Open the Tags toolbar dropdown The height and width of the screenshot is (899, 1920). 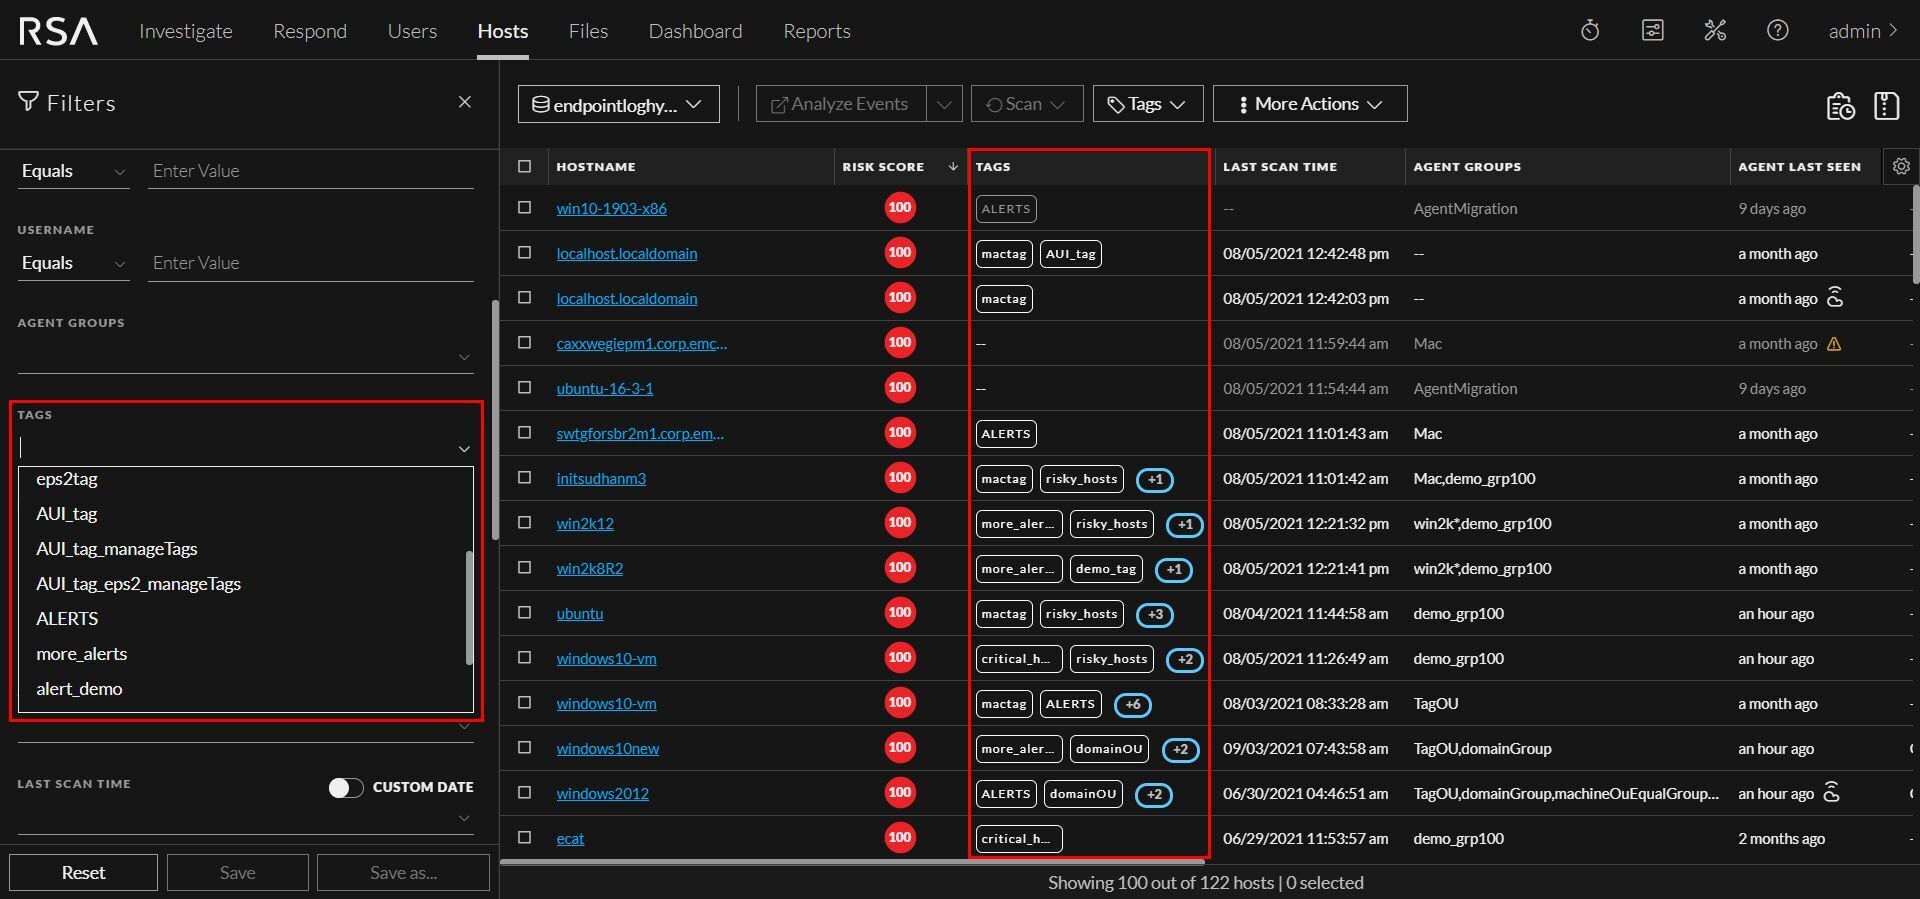pyautogui.click(x=1147, y=104)
